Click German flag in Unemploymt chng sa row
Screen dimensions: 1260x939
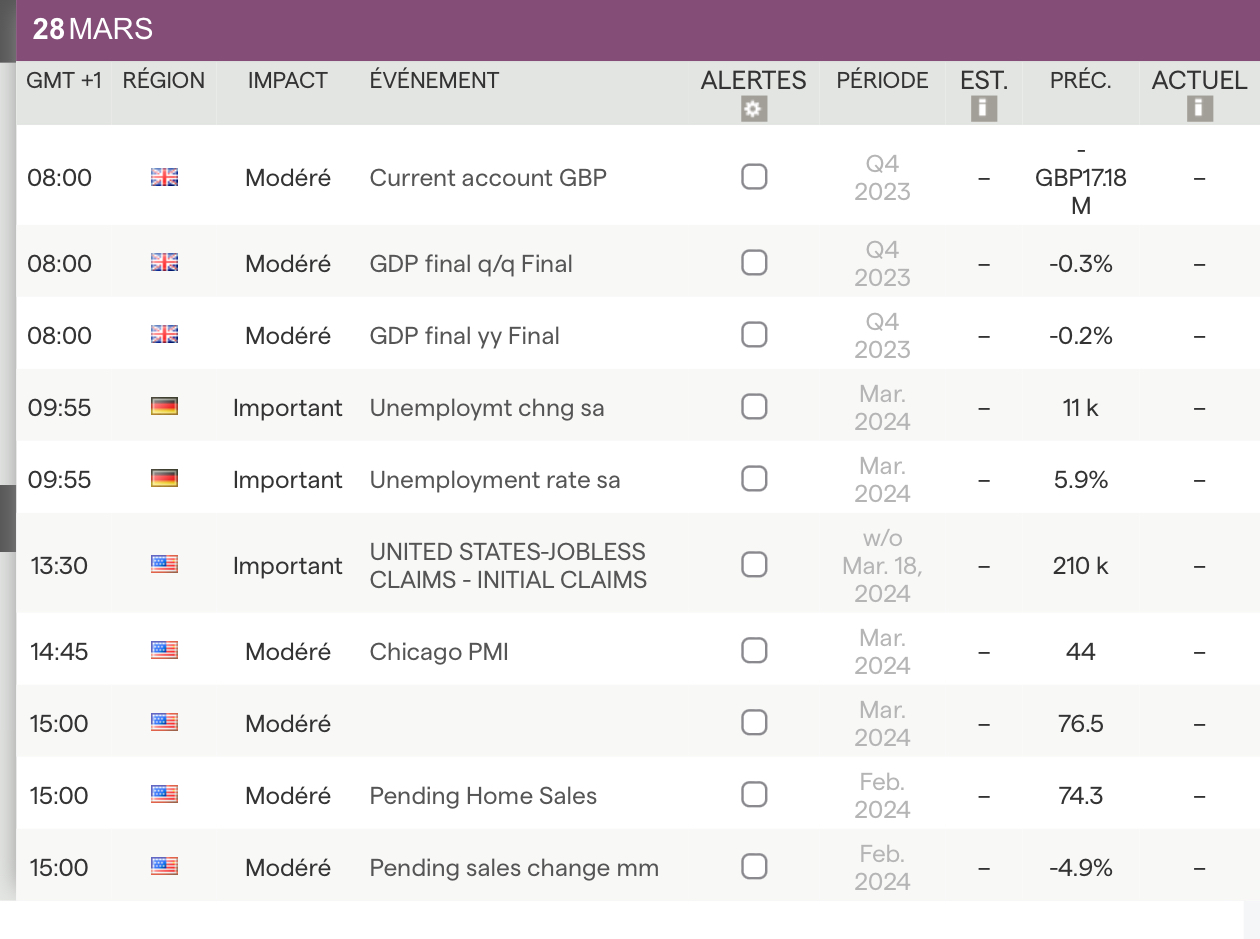164,407
